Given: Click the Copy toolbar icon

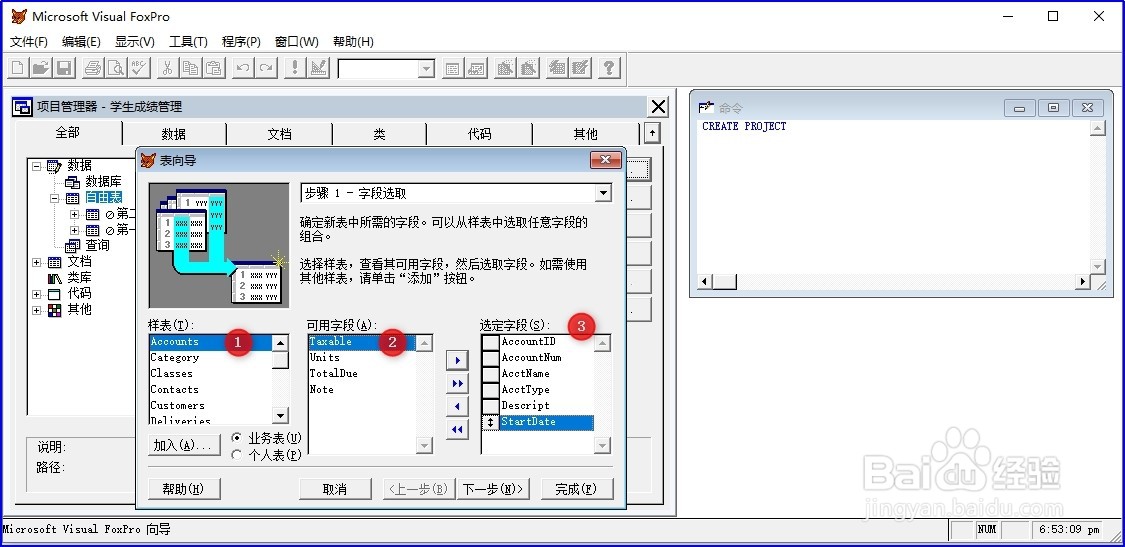Looking at the screenshot, I should click(x=190, y=68).
